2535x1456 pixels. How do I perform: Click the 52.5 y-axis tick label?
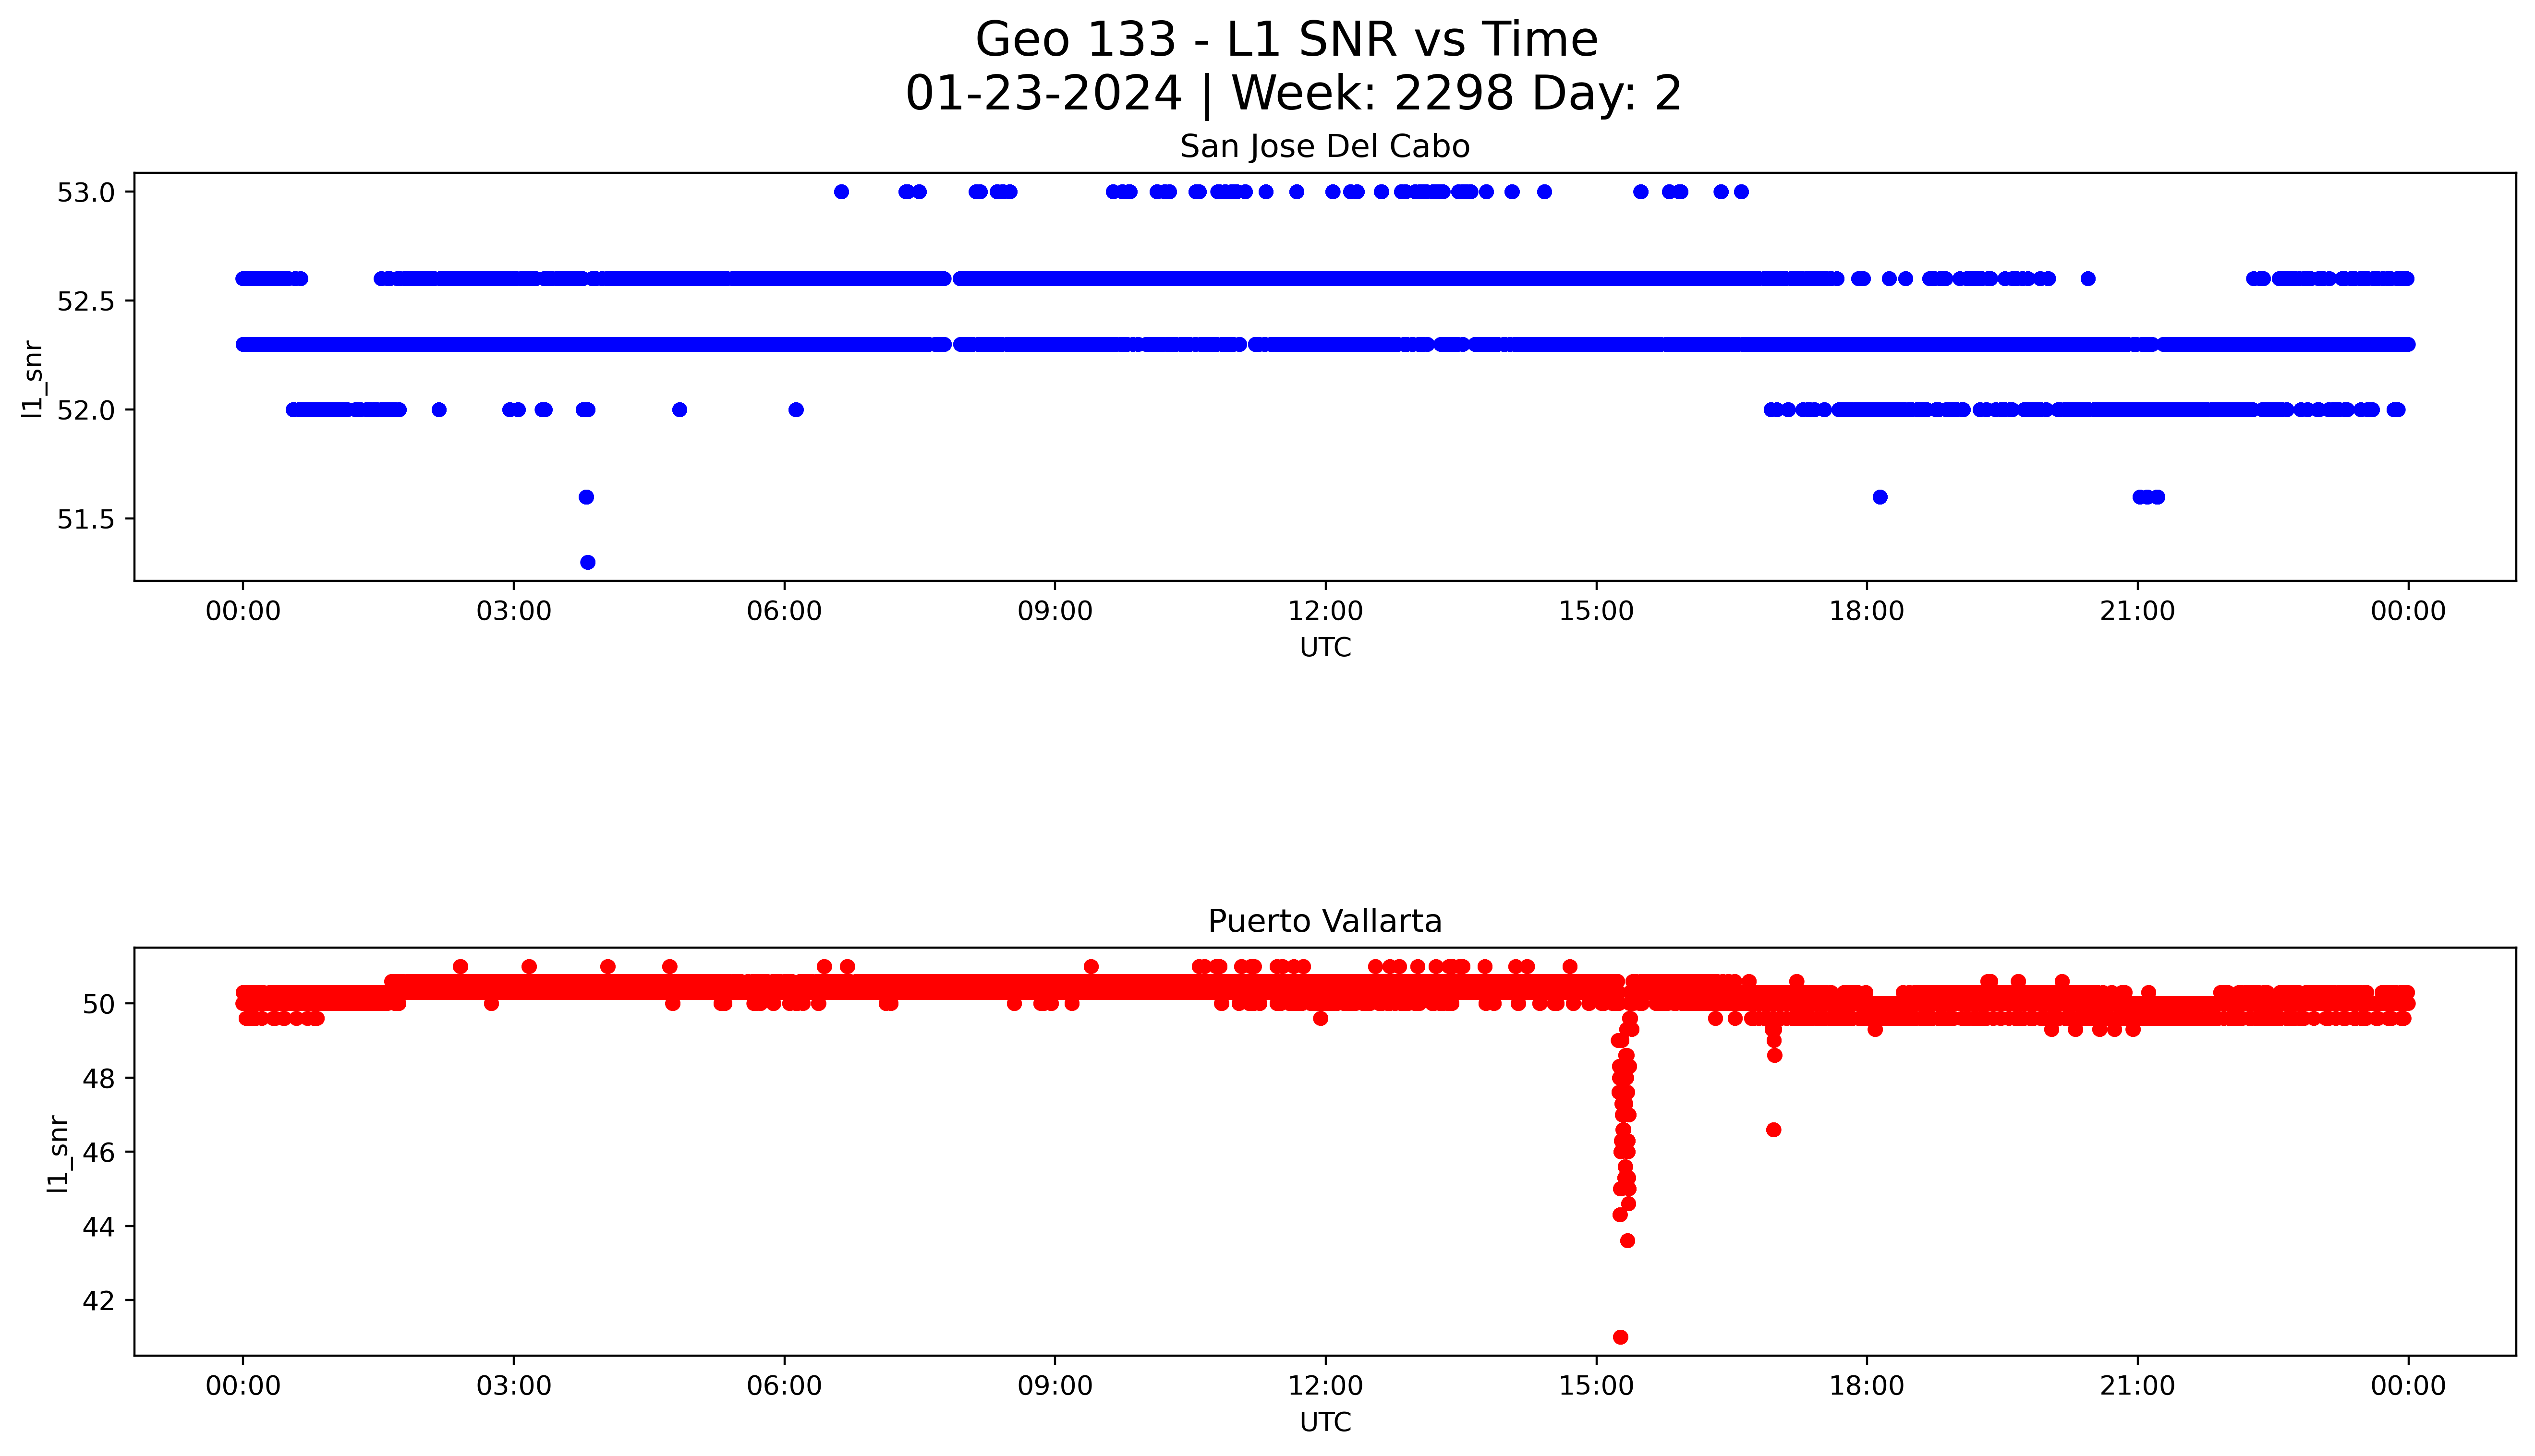point(87,301)
